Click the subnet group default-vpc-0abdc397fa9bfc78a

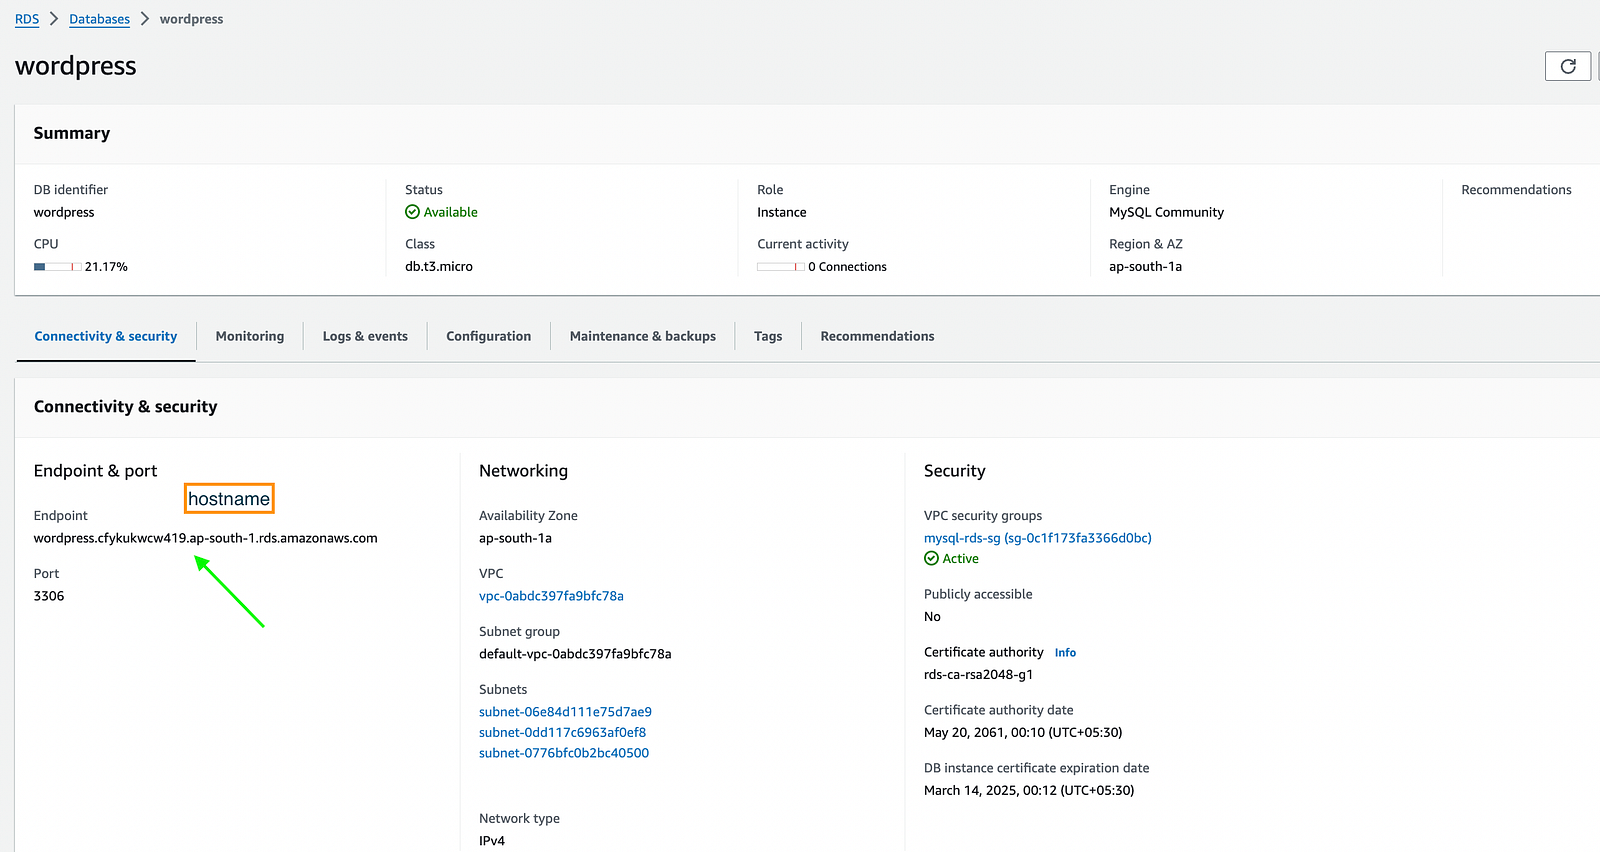point(575,654)
